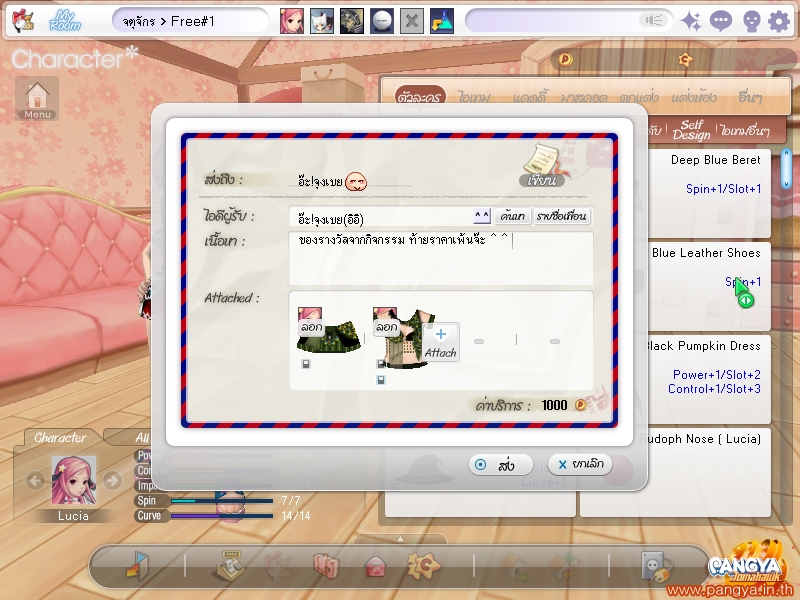The height and width of the screenshot is (600, 800).
Task: Open settings gear icon
Action: [x=779, y=22]
